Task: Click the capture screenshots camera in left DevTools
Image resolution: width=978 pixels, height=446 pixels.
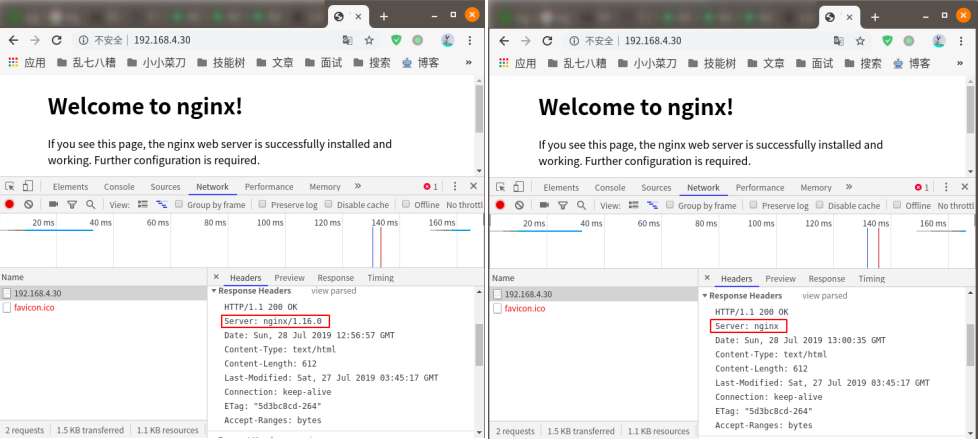Action: pyautogui.click(x=54, y=204)
